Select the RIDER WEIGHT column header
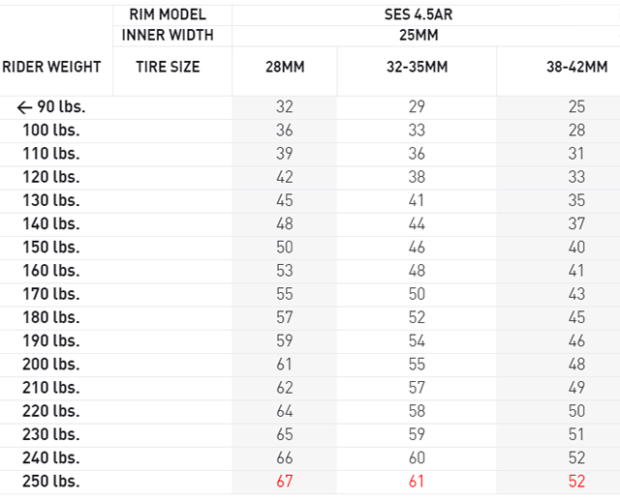 tap(52, 67)
